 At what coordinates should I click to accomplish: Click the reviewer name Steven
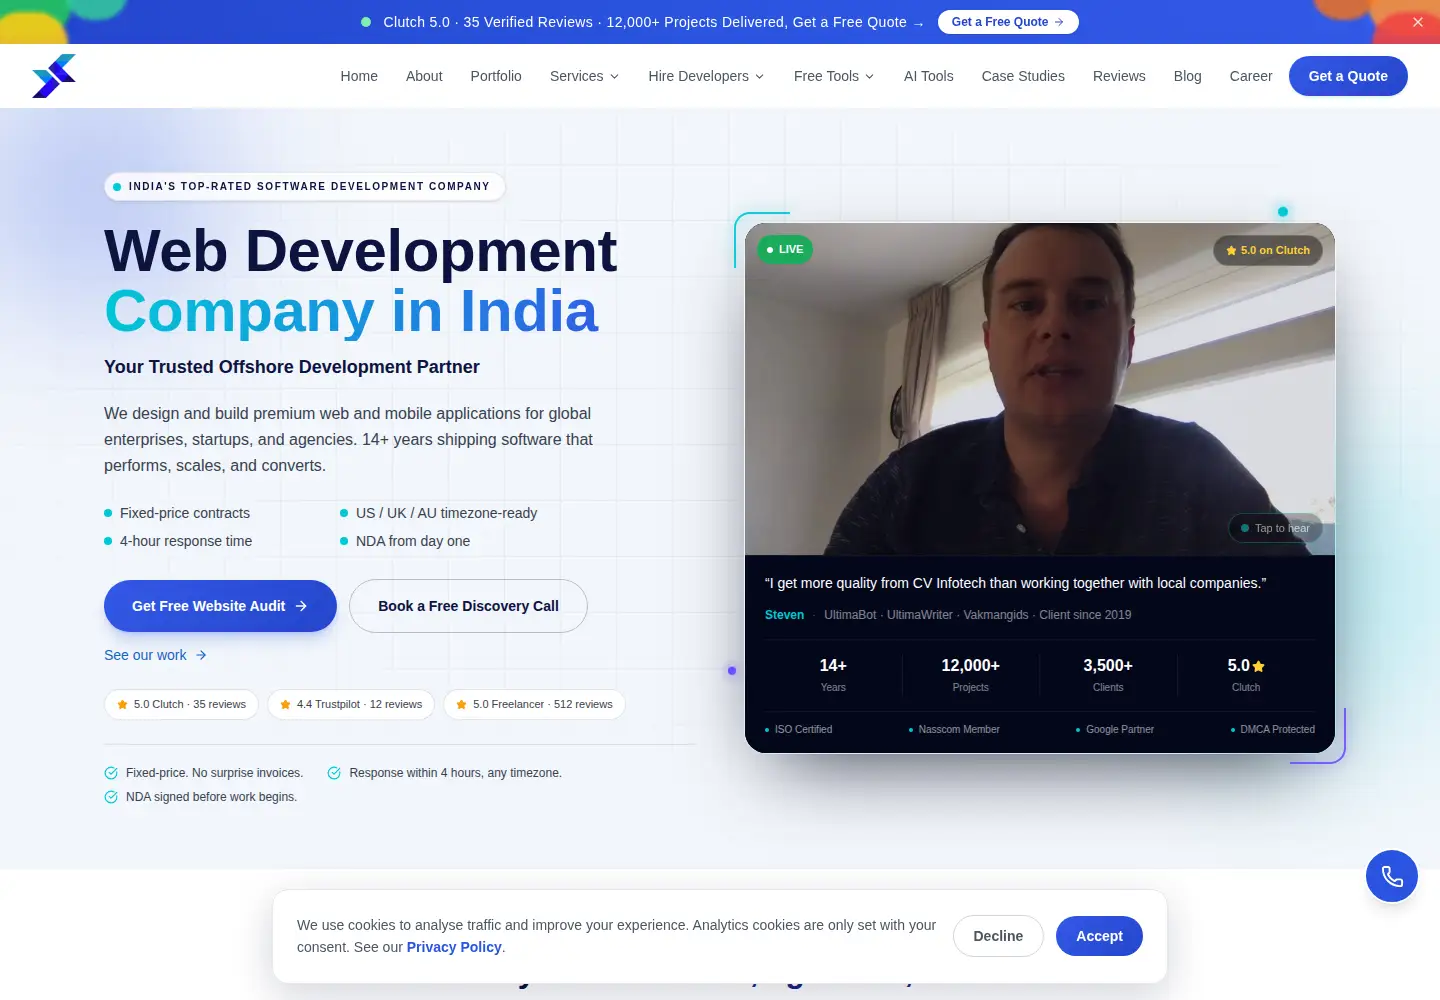click(x=784, y=615)
